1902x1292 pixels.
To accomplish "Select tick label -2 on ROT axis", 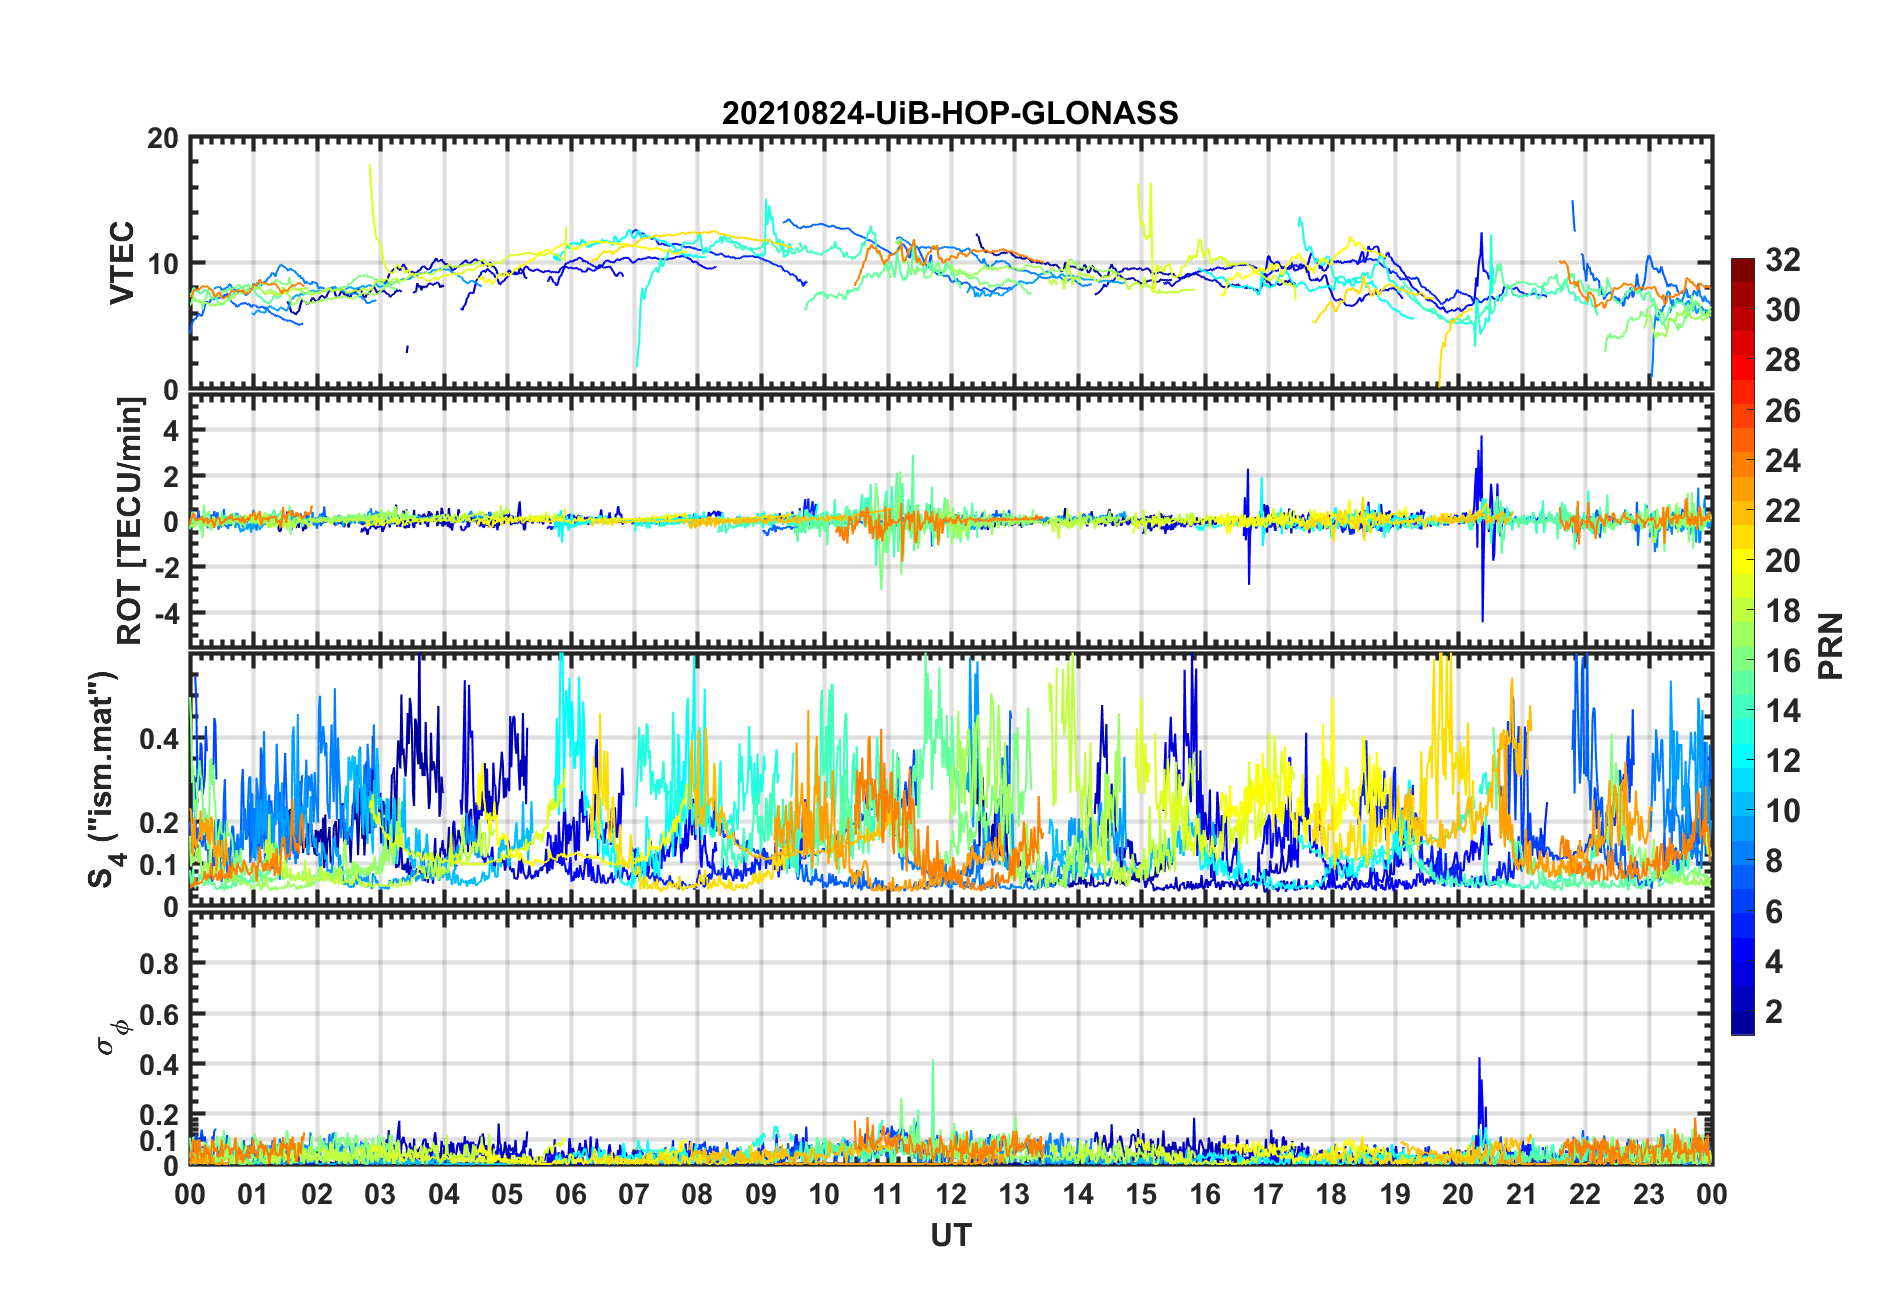I will [x=165, y=566].
